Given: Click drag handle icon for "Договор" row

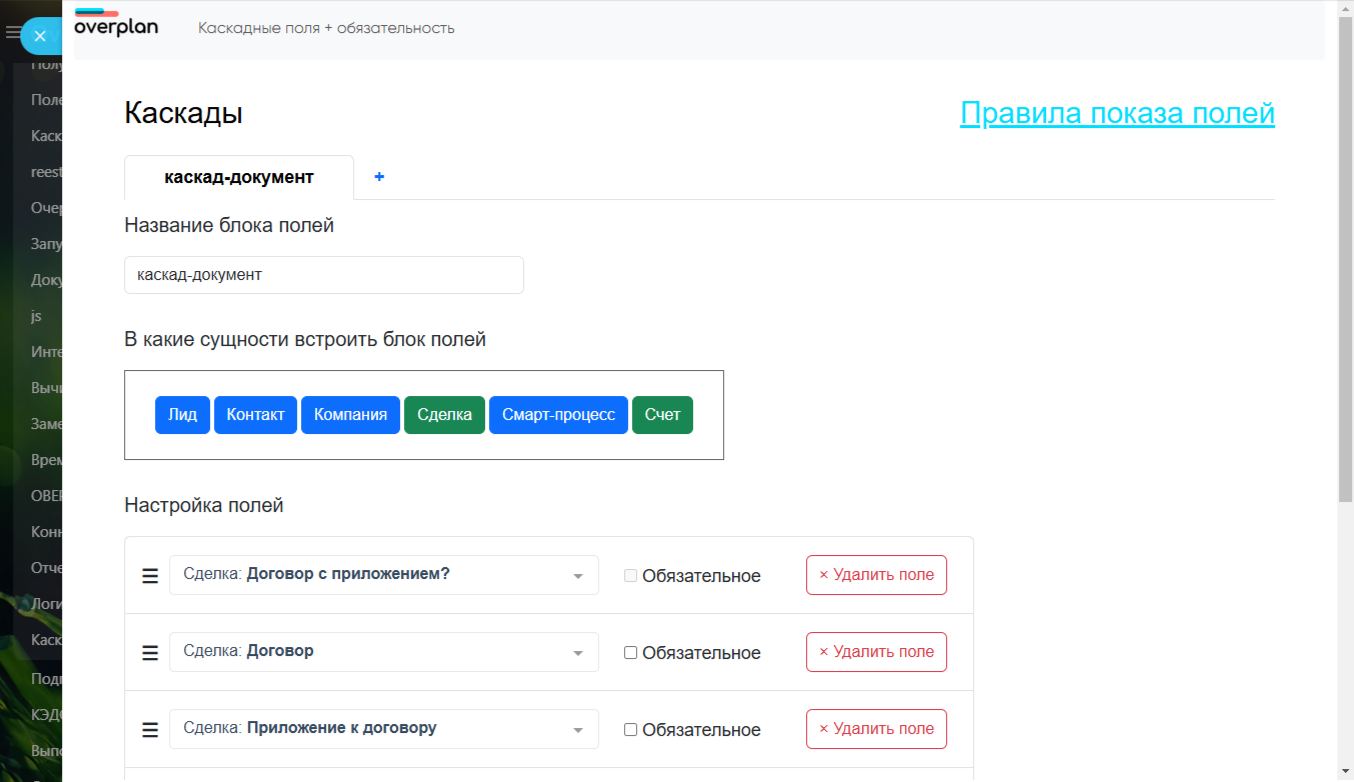Looking at the screenshot, I should pyautogui.click(x=150, y=653).
